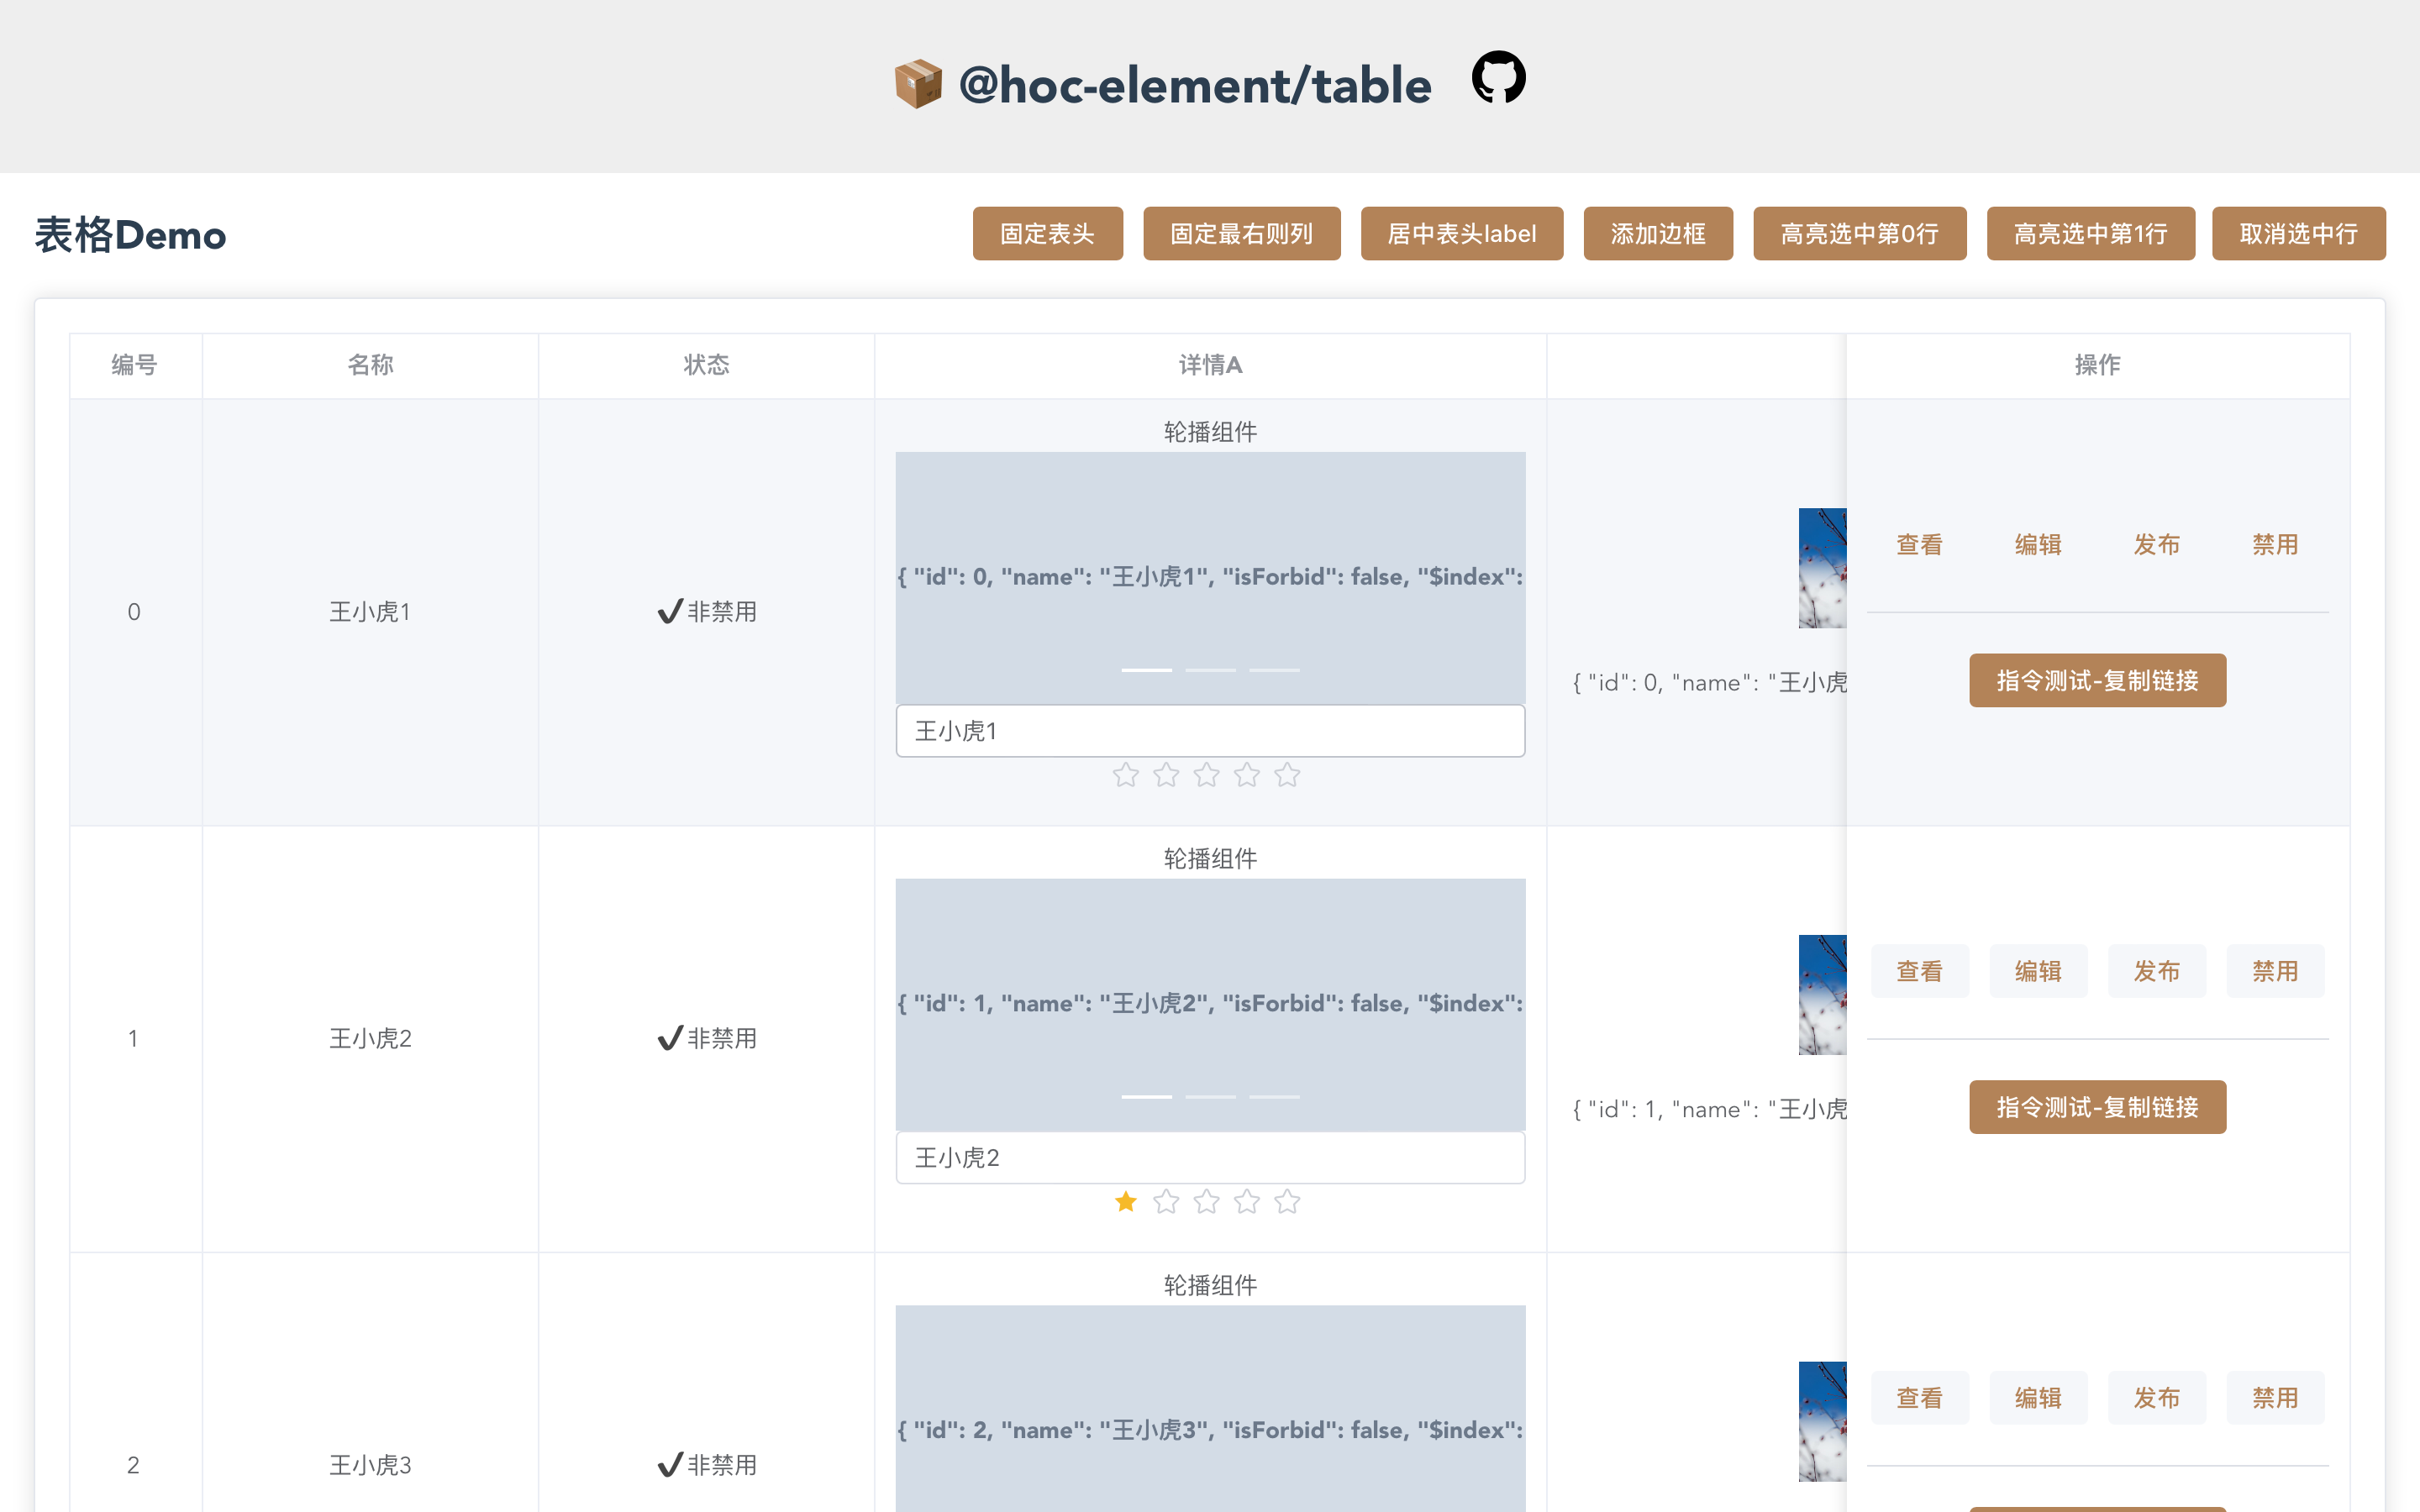Image resolution: width=2420 pixels, height=1512 pixels.
Task: Click 查看 in row 0 operations
Action: tap(1920, 544)
